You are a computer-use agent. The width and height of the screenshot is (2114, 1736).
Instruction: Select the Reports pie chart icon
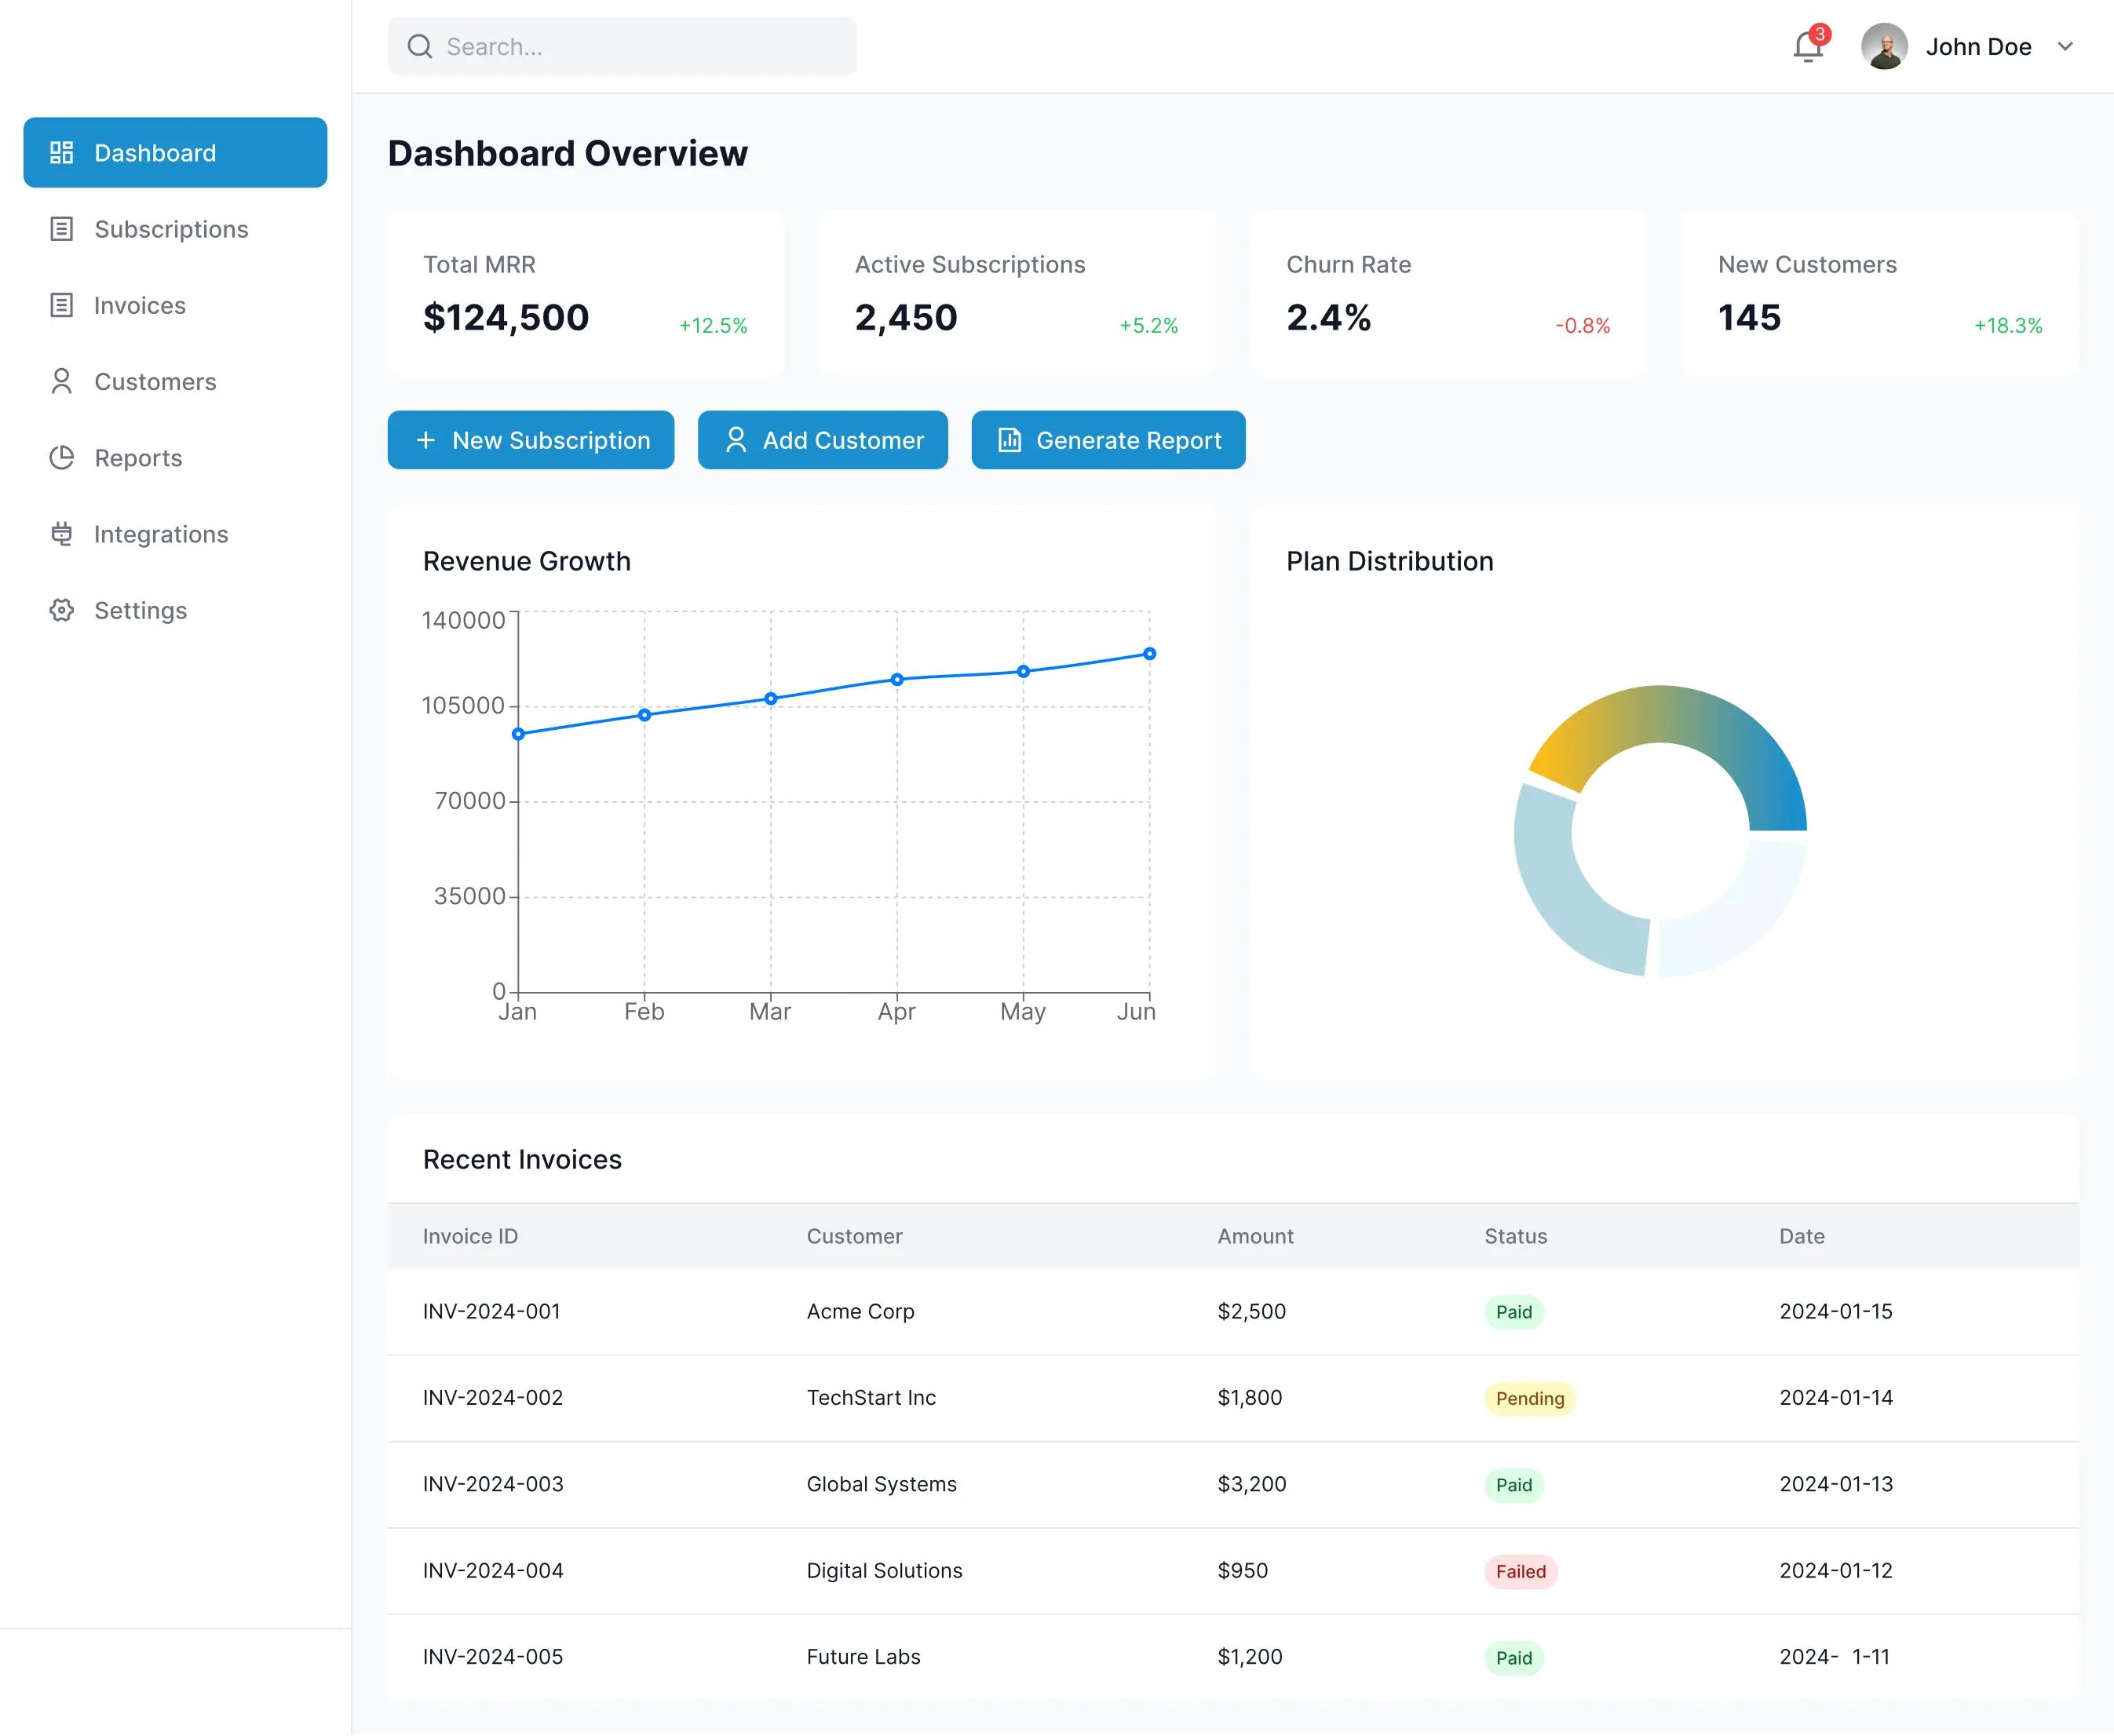click(61, 457)
